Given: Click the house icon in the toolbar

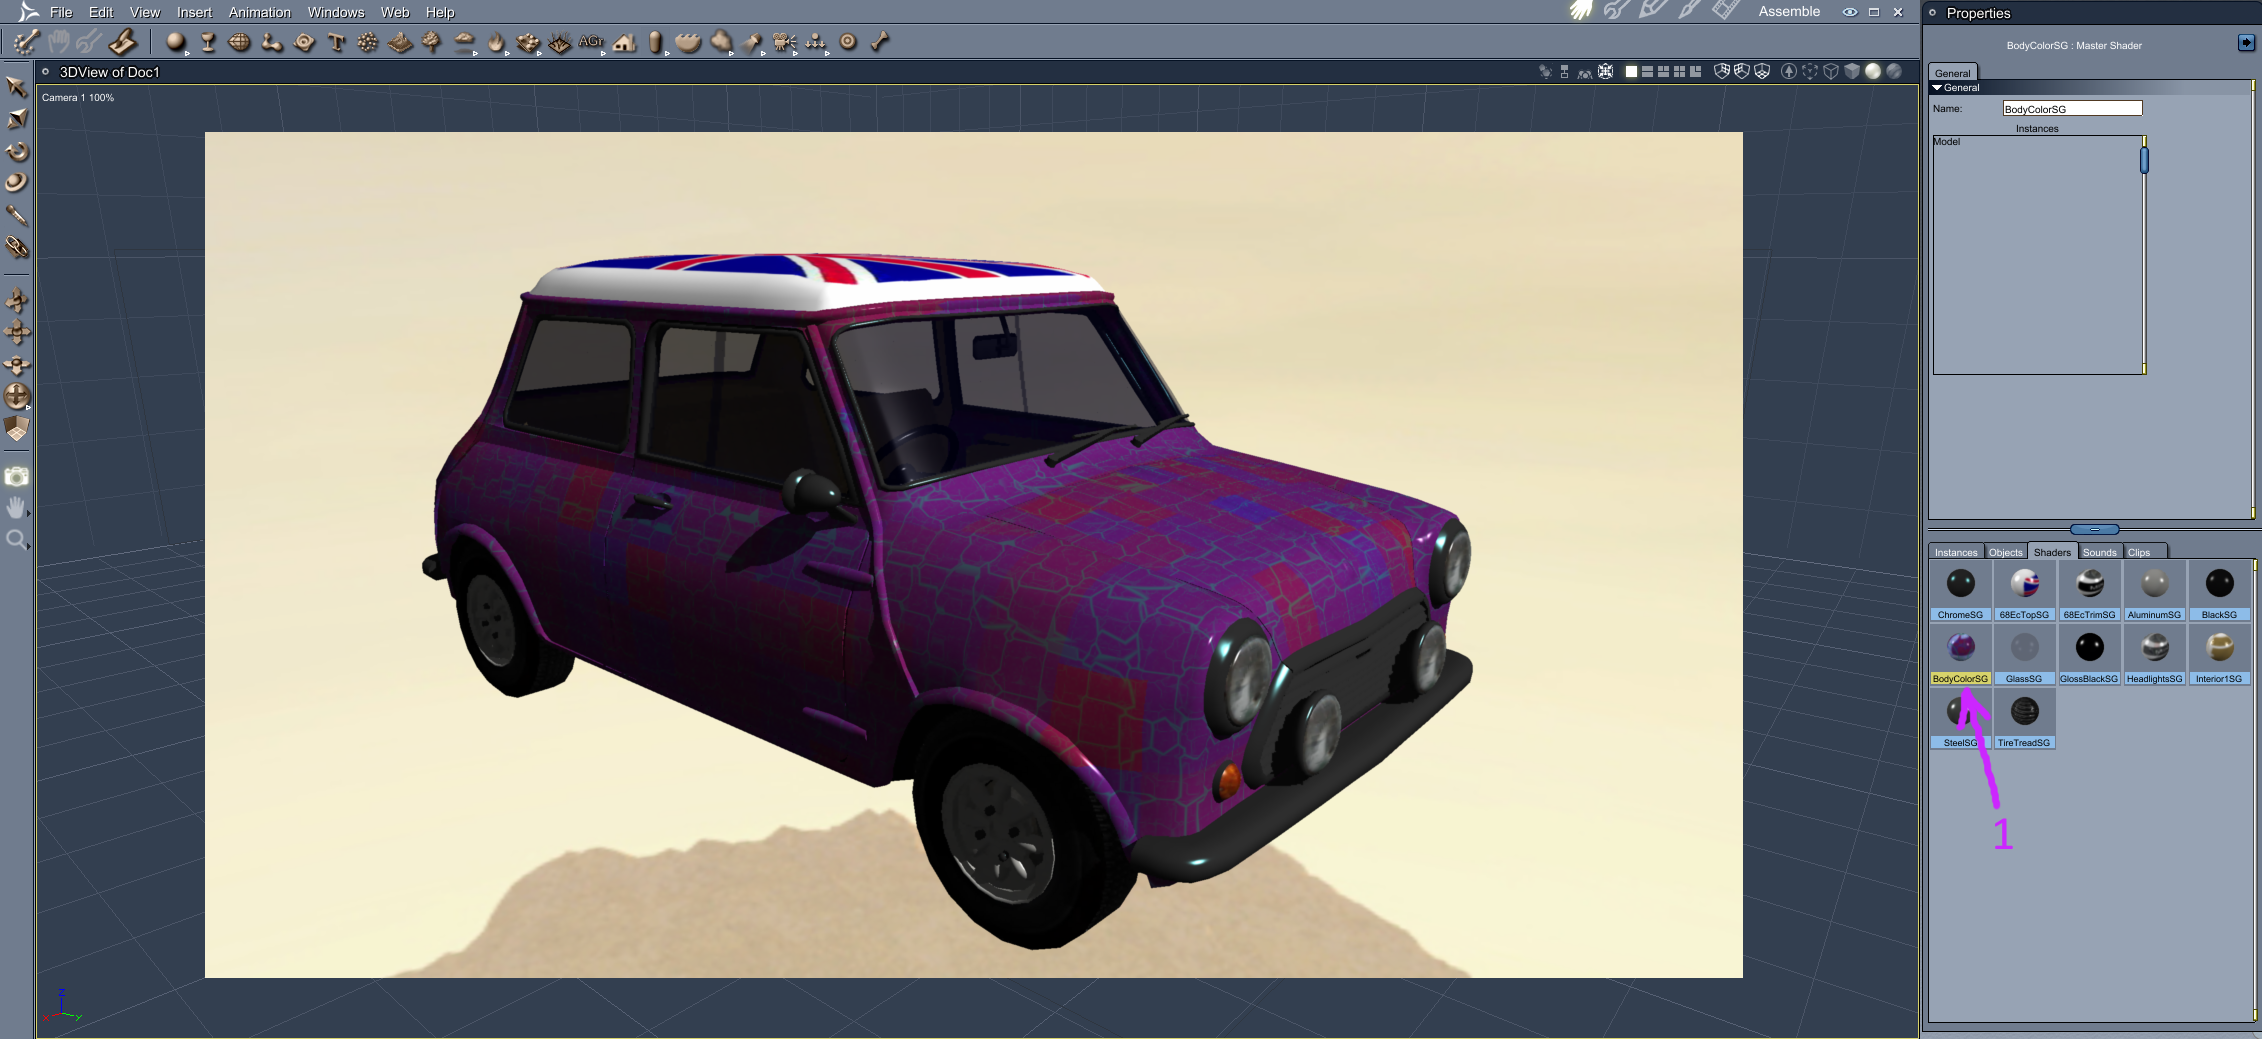Looking at the screenshot, I should pyautogui.click(x=624, y=42).
